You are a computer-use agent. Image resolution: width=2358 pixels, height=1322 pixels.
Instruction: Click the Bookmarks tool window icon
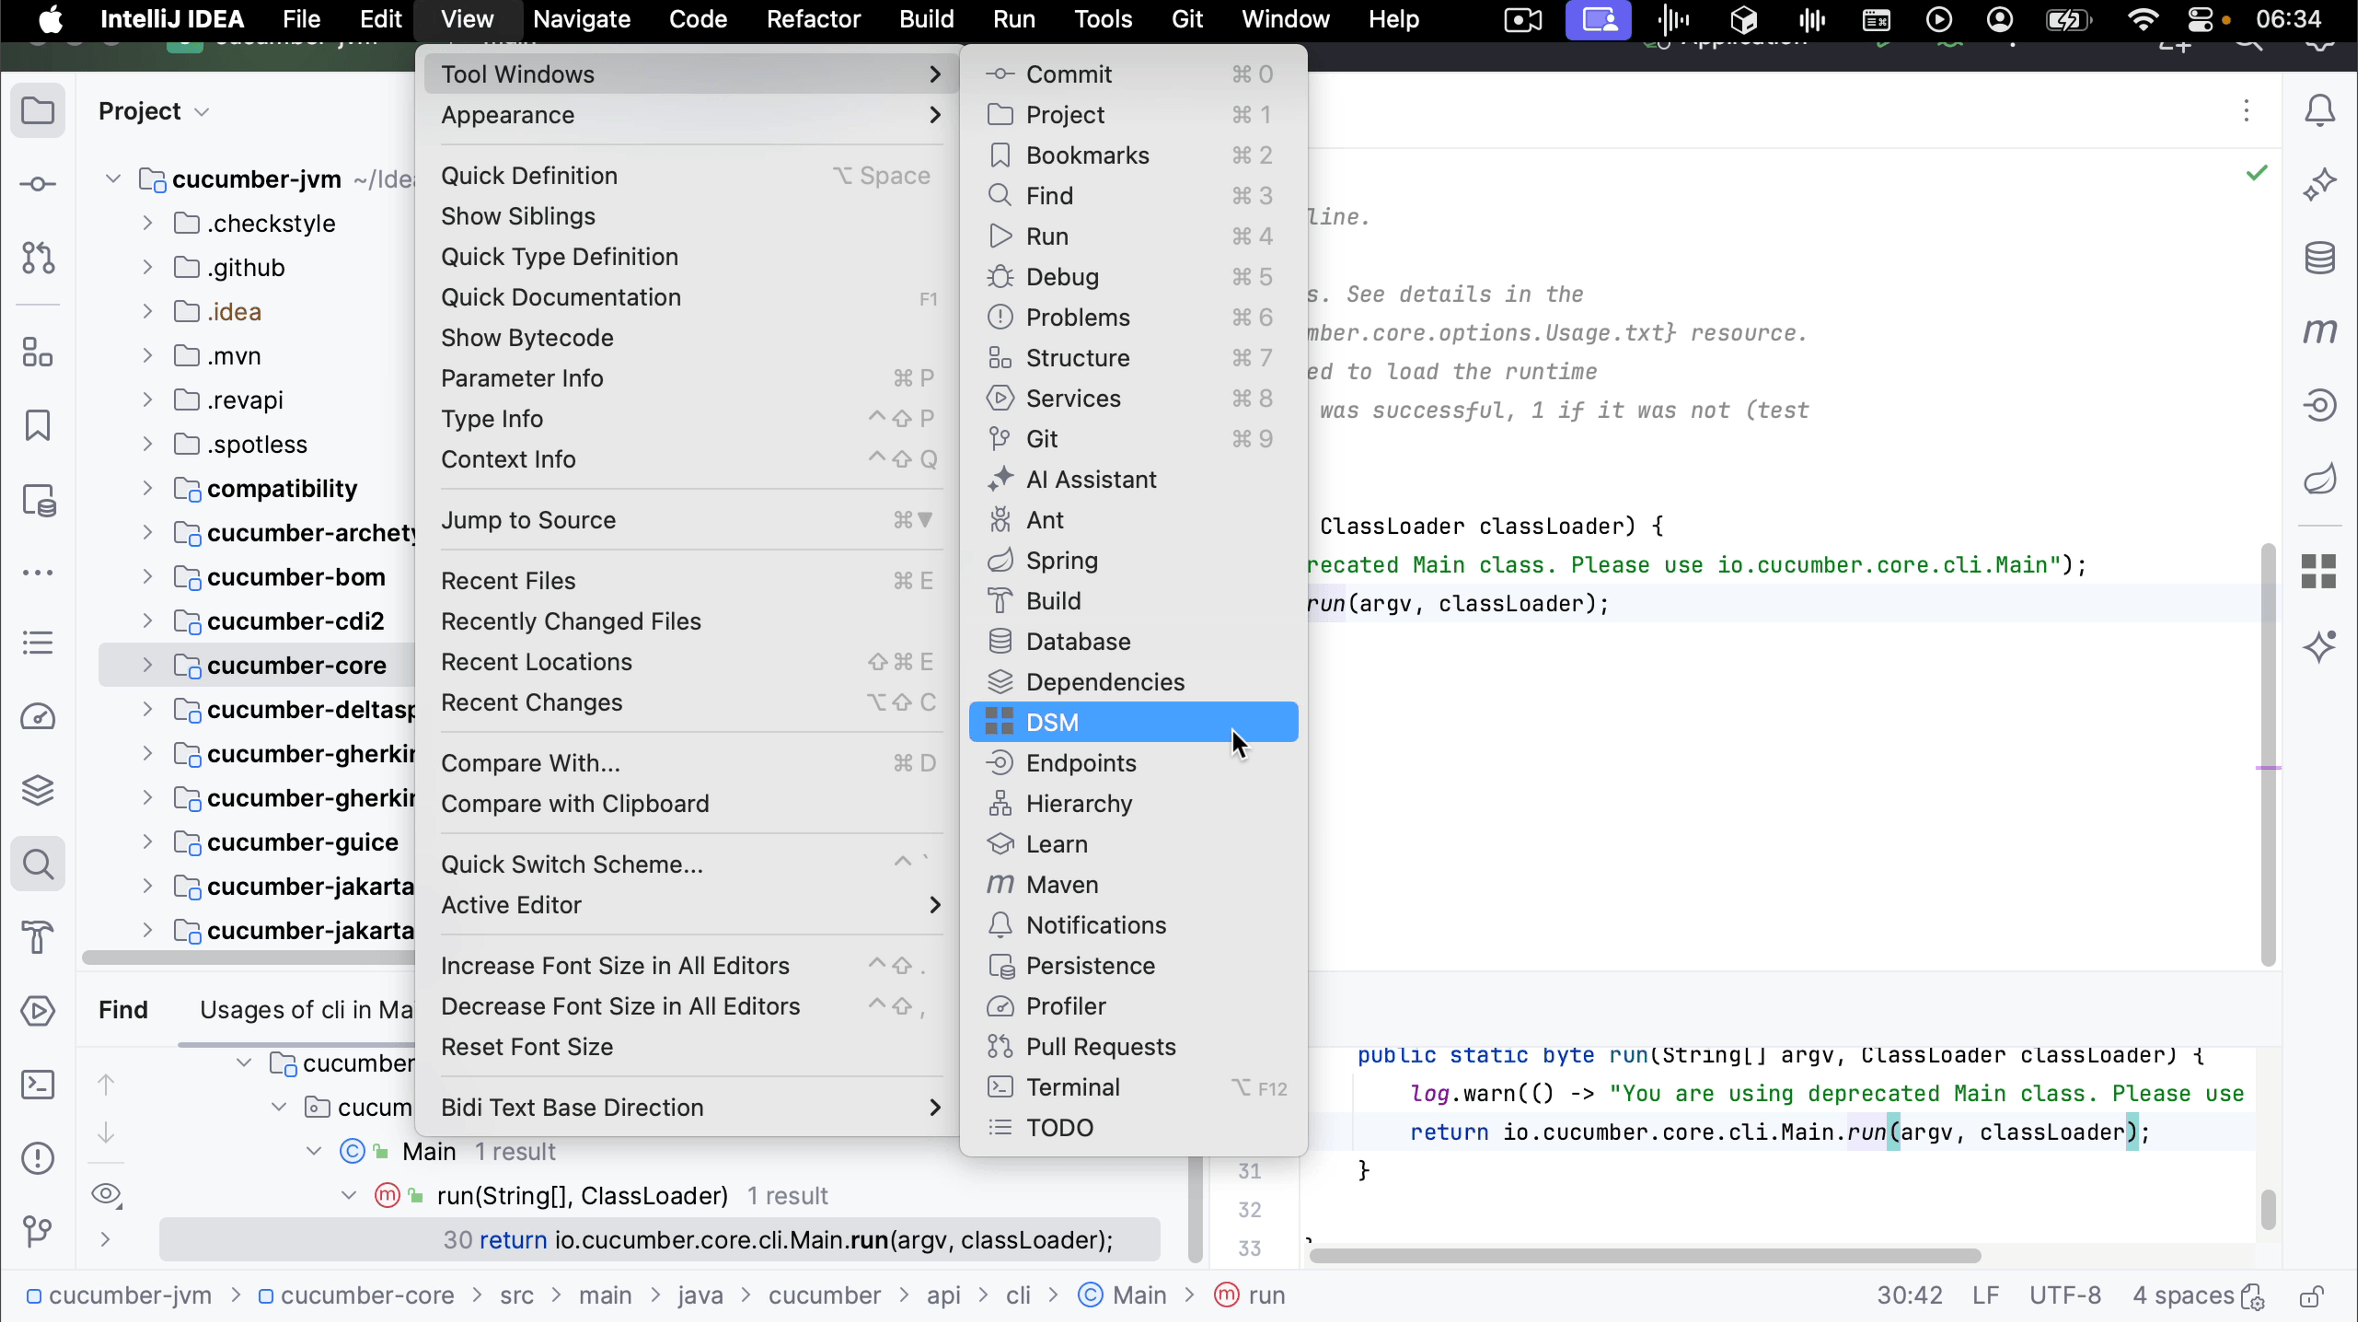pyautogui.click(x=39, y=426)
